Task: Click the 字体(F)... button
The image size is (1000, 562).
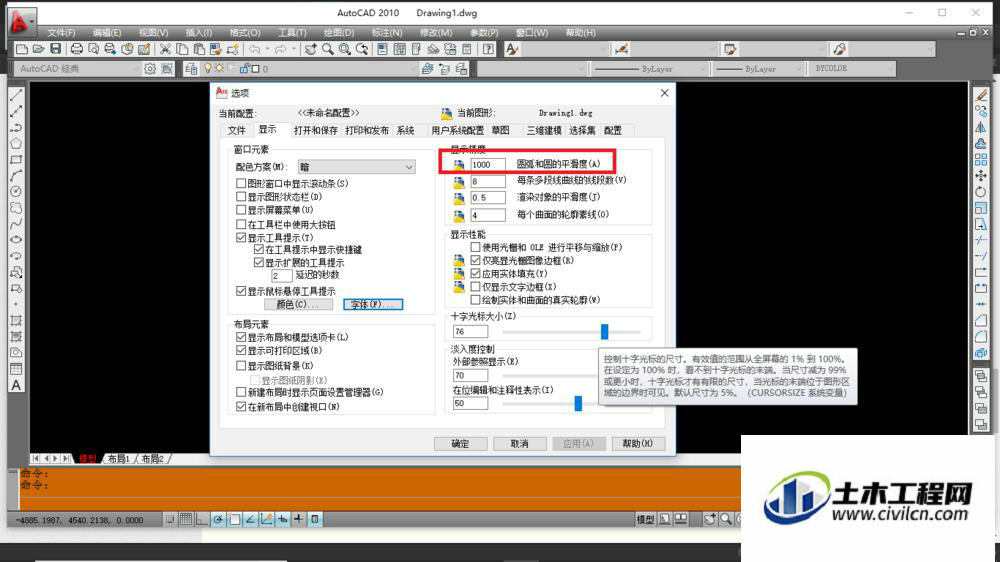Action: [373, 304]
